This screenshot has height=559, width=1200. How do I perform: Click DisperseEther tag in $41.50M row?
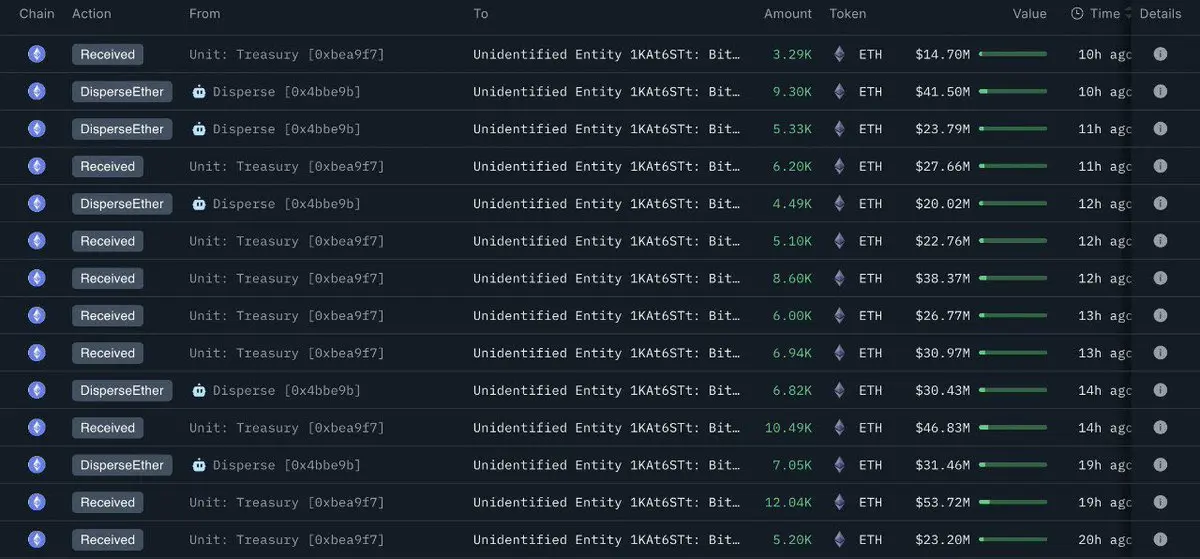tap(122, 91)
